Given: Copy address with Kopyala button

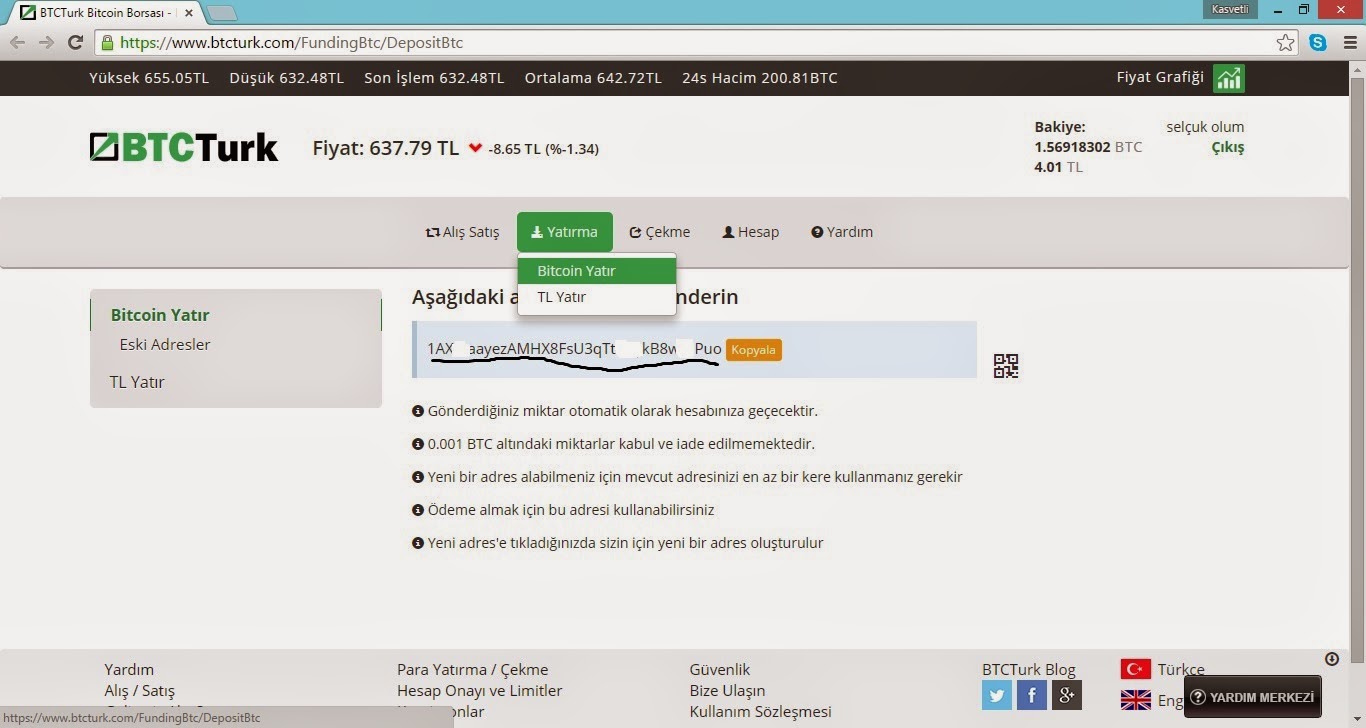Looking at the screenshot, I should [x=754, y=350].
